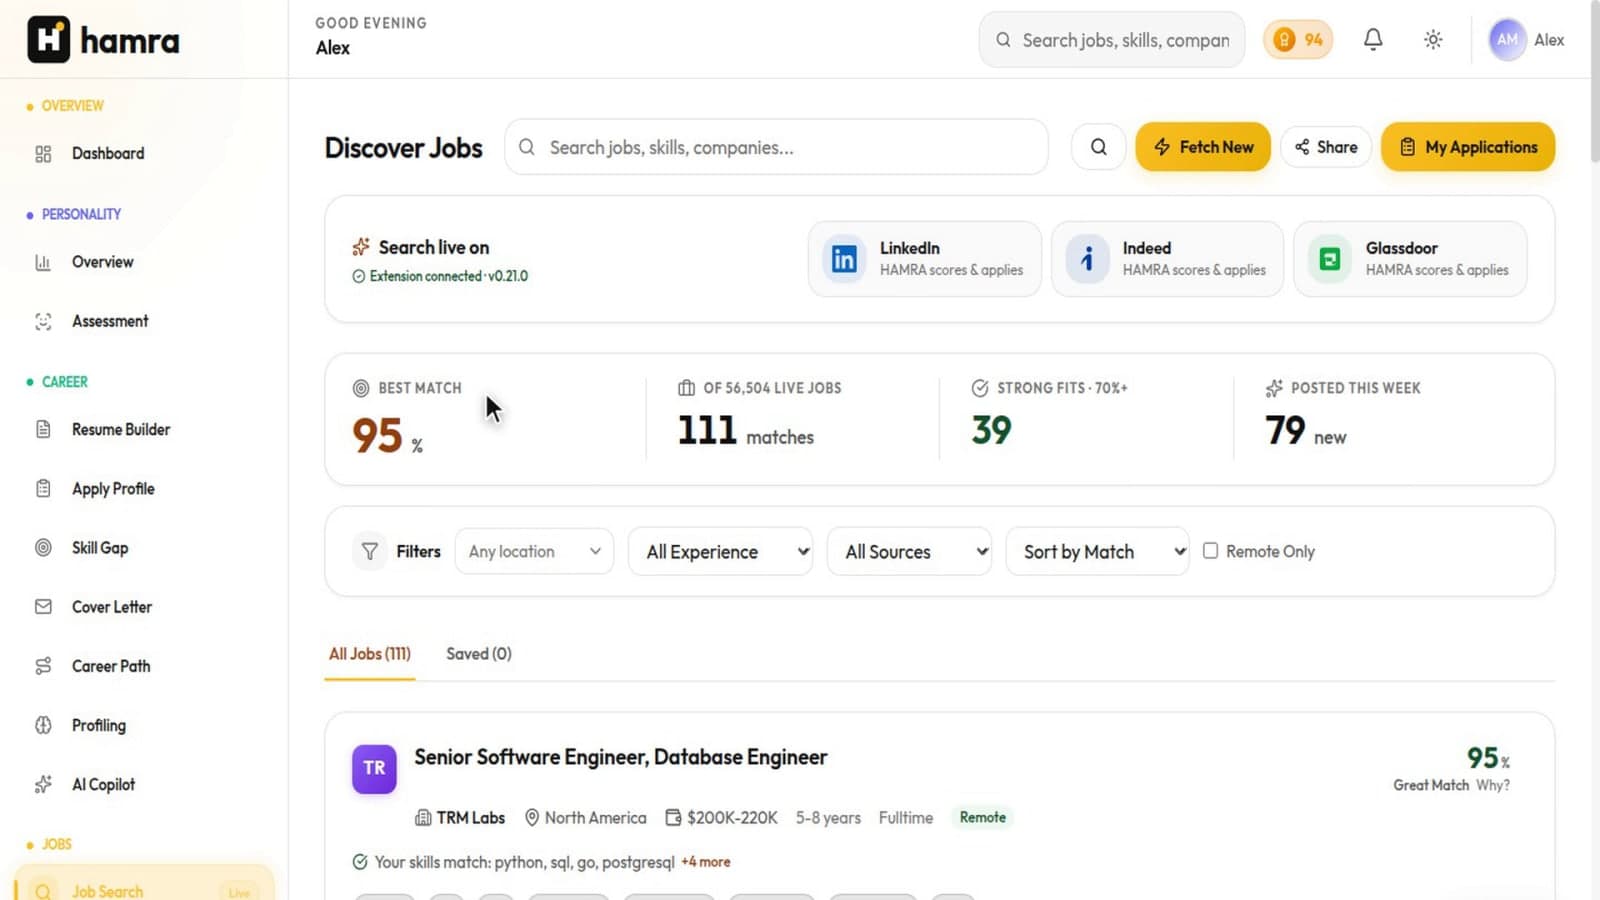Click AI Copilot sparkle icon

coord(43,785)
